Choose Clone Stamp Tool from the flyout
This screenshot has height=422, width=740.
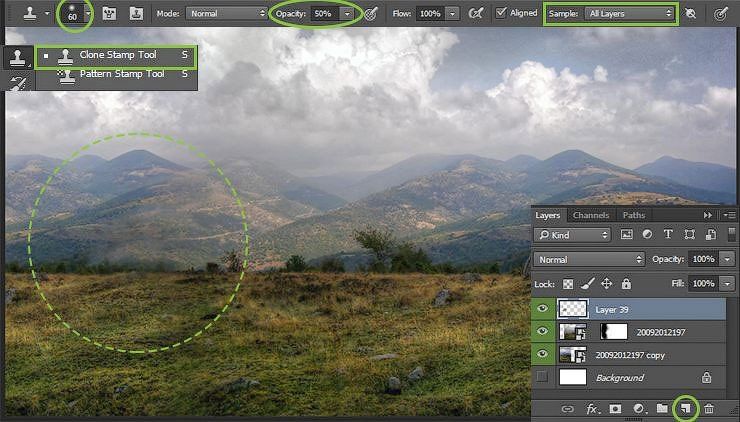pos(116,56)
